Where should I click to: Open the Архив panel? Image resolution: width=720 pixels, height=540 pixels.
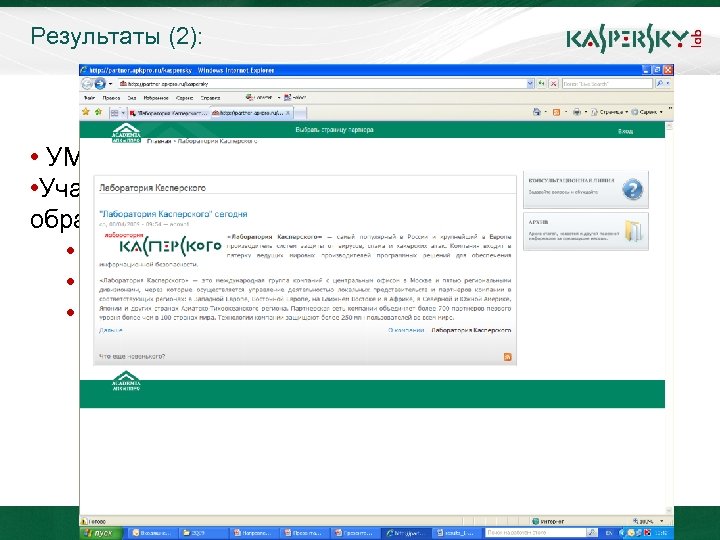click(x=586, y=231)
